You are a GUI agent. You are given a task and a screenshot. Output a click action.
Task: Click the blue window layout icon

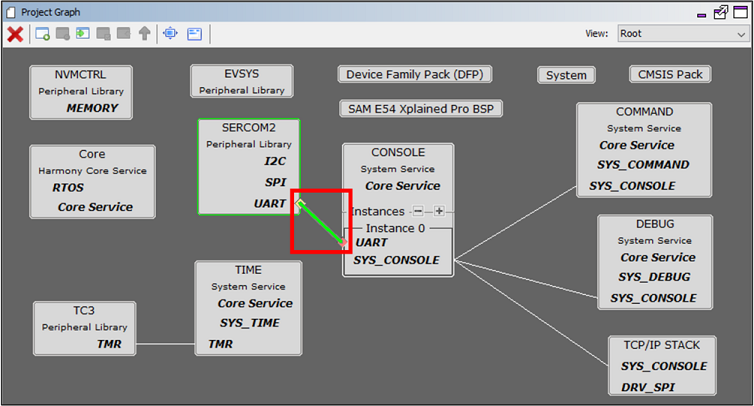(x=194, y=34)
